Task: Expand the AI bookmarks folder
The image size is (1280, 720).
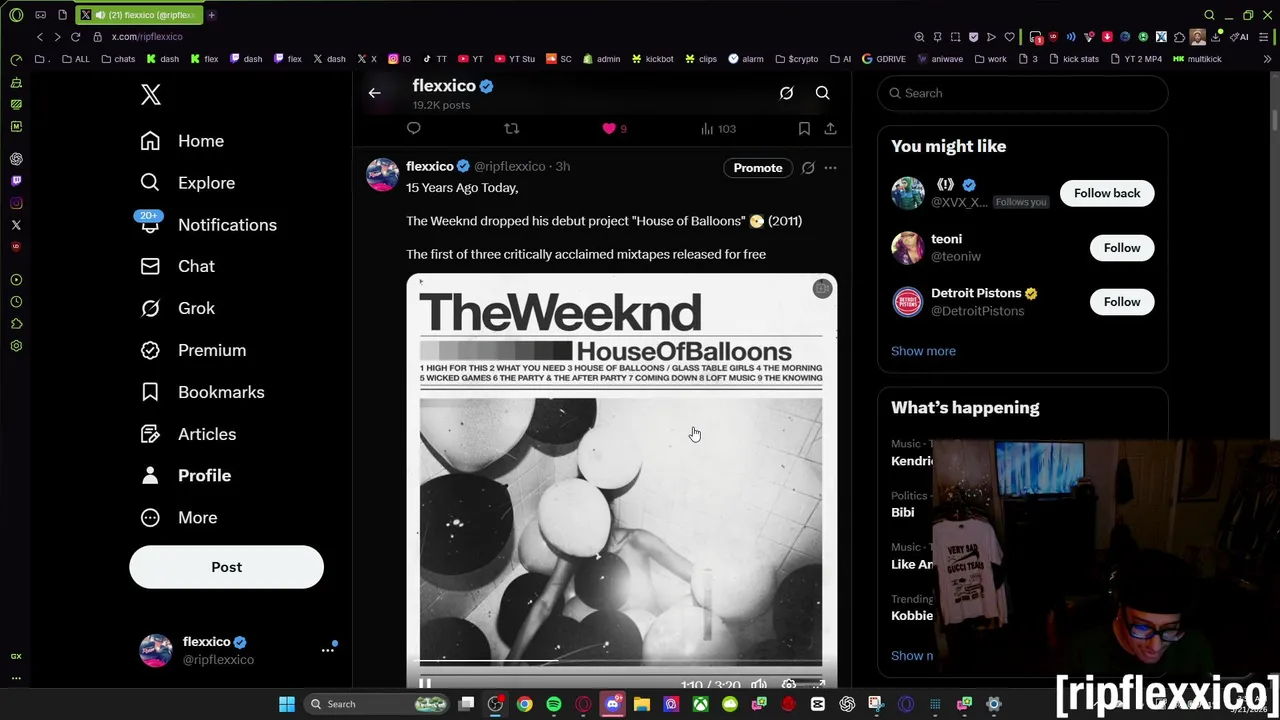Action: click(x=840, y=59)
